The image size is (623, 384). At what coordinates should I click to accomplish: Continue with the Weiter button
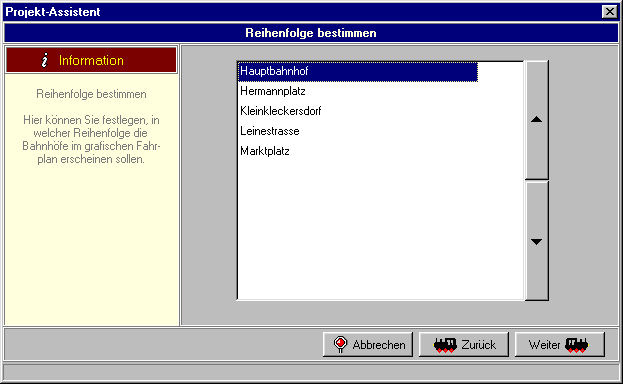(x=559, y=345)
